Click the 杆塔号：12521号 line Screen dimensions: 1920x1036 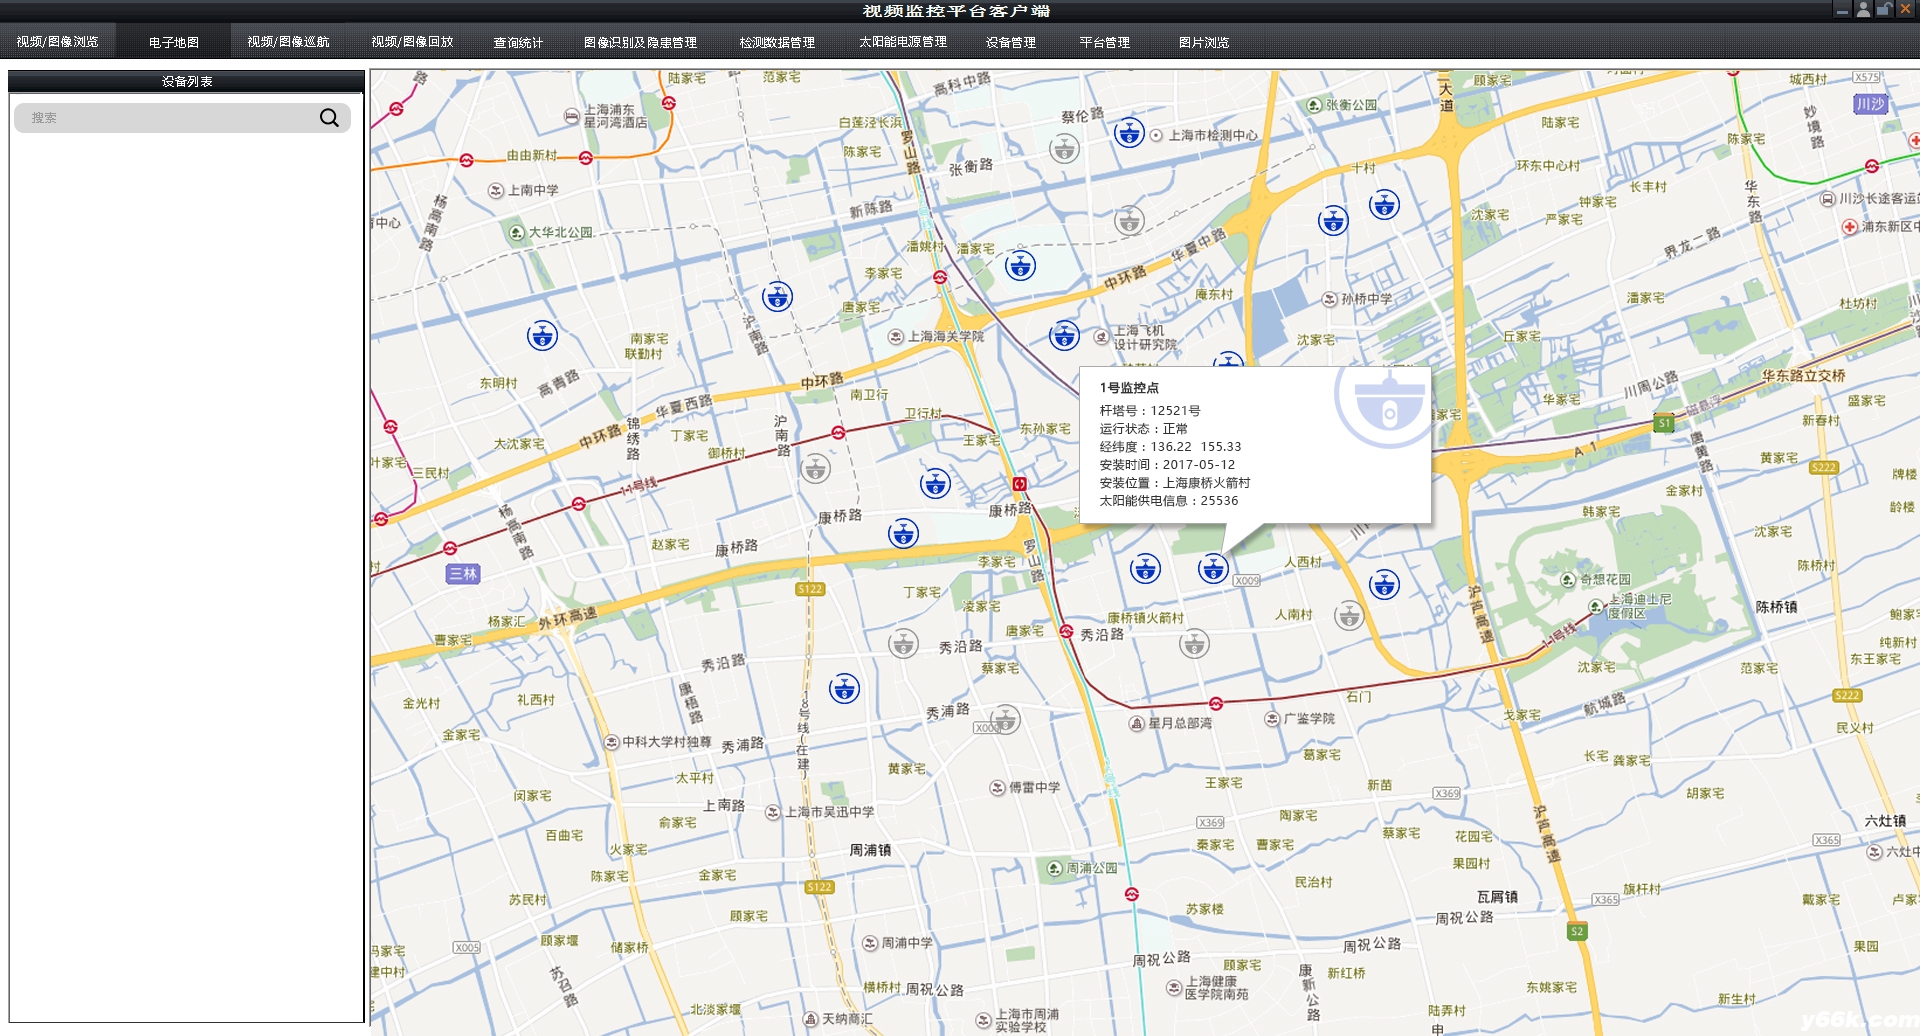(x=1150, y=410)
